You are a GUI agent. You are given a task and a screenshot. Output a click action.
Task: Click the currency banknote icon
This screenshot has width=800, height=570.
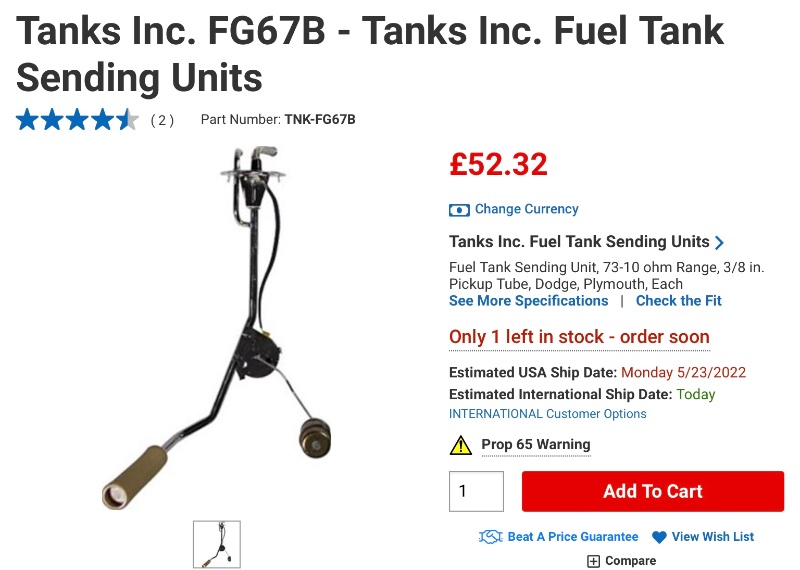click(x=459, y=210)
